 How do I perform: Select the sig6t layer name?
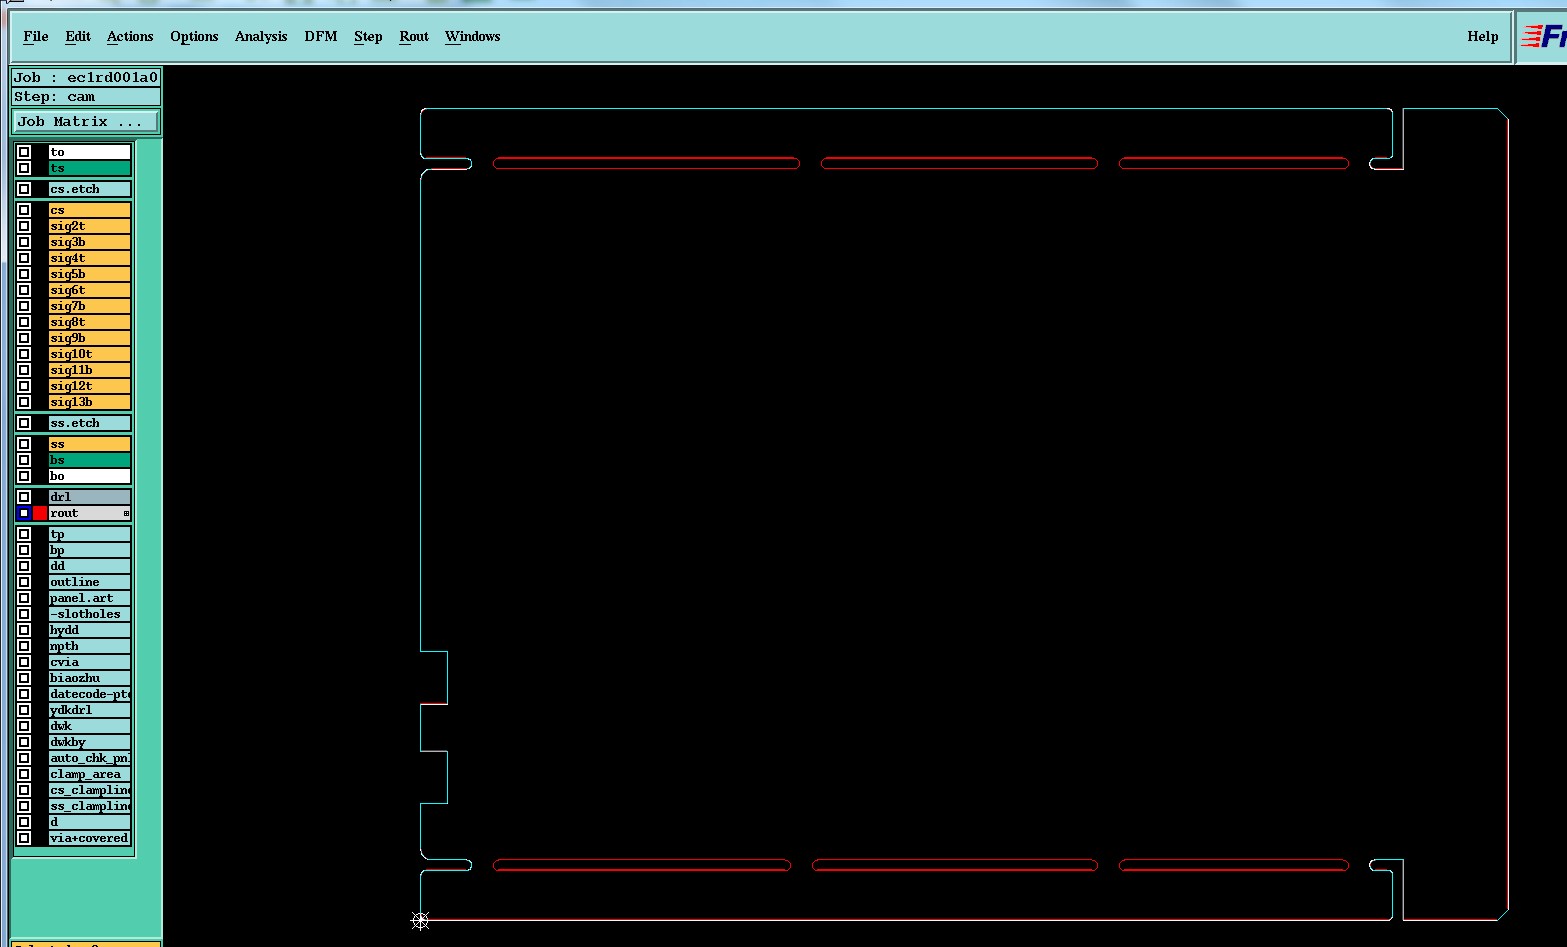click(x=89, y=290)
